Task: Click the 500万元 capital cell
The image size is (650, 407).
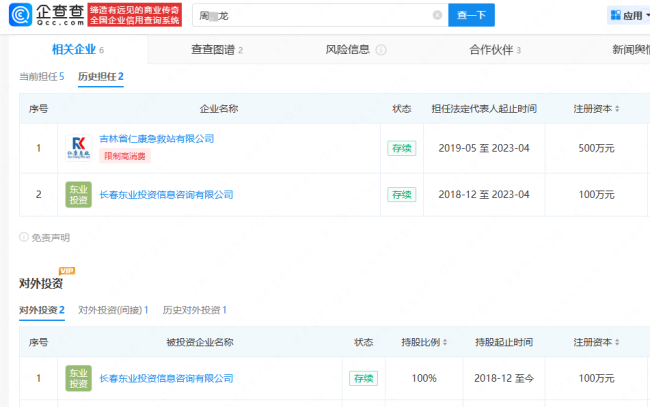Action: click(596, 148)
